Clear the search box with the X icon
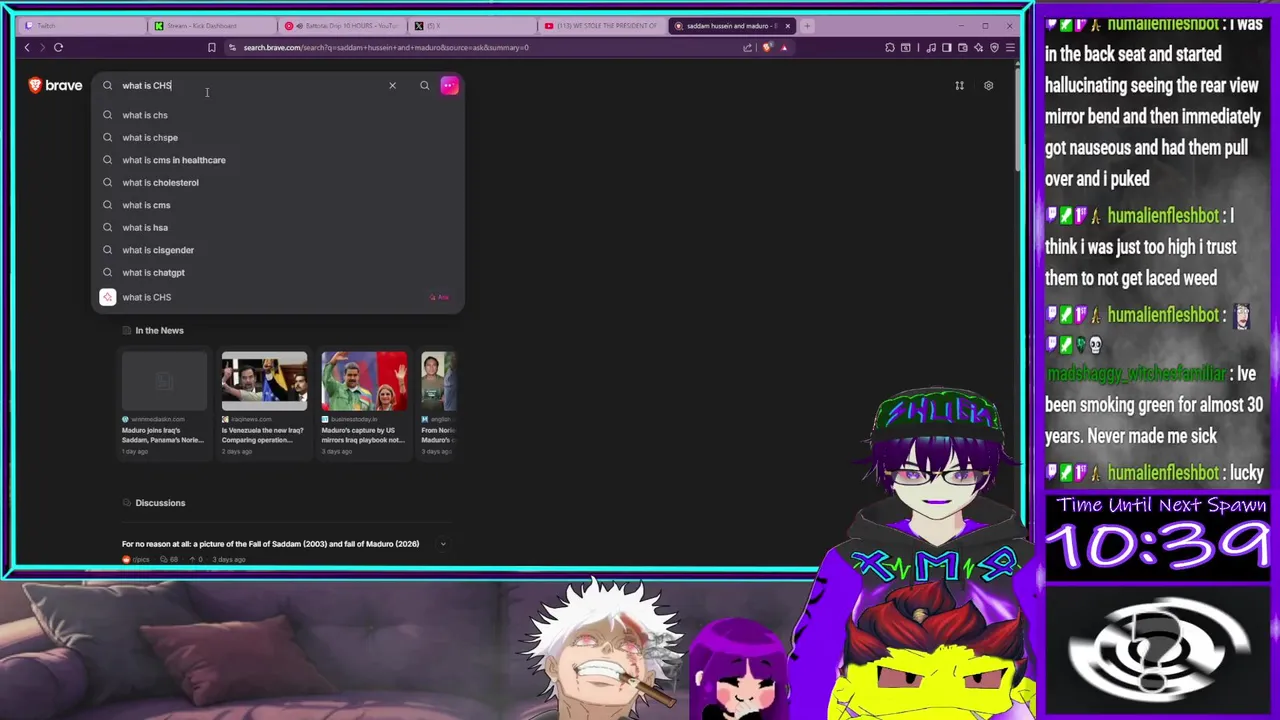 point(392,86)
